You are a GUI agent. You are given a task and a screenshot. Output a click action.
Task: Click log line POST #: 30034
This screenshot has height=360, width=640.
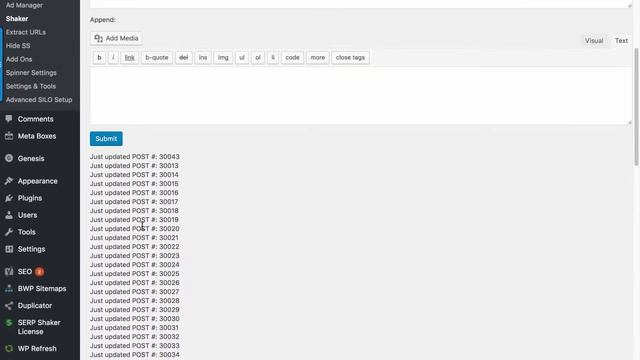point(135,355)
